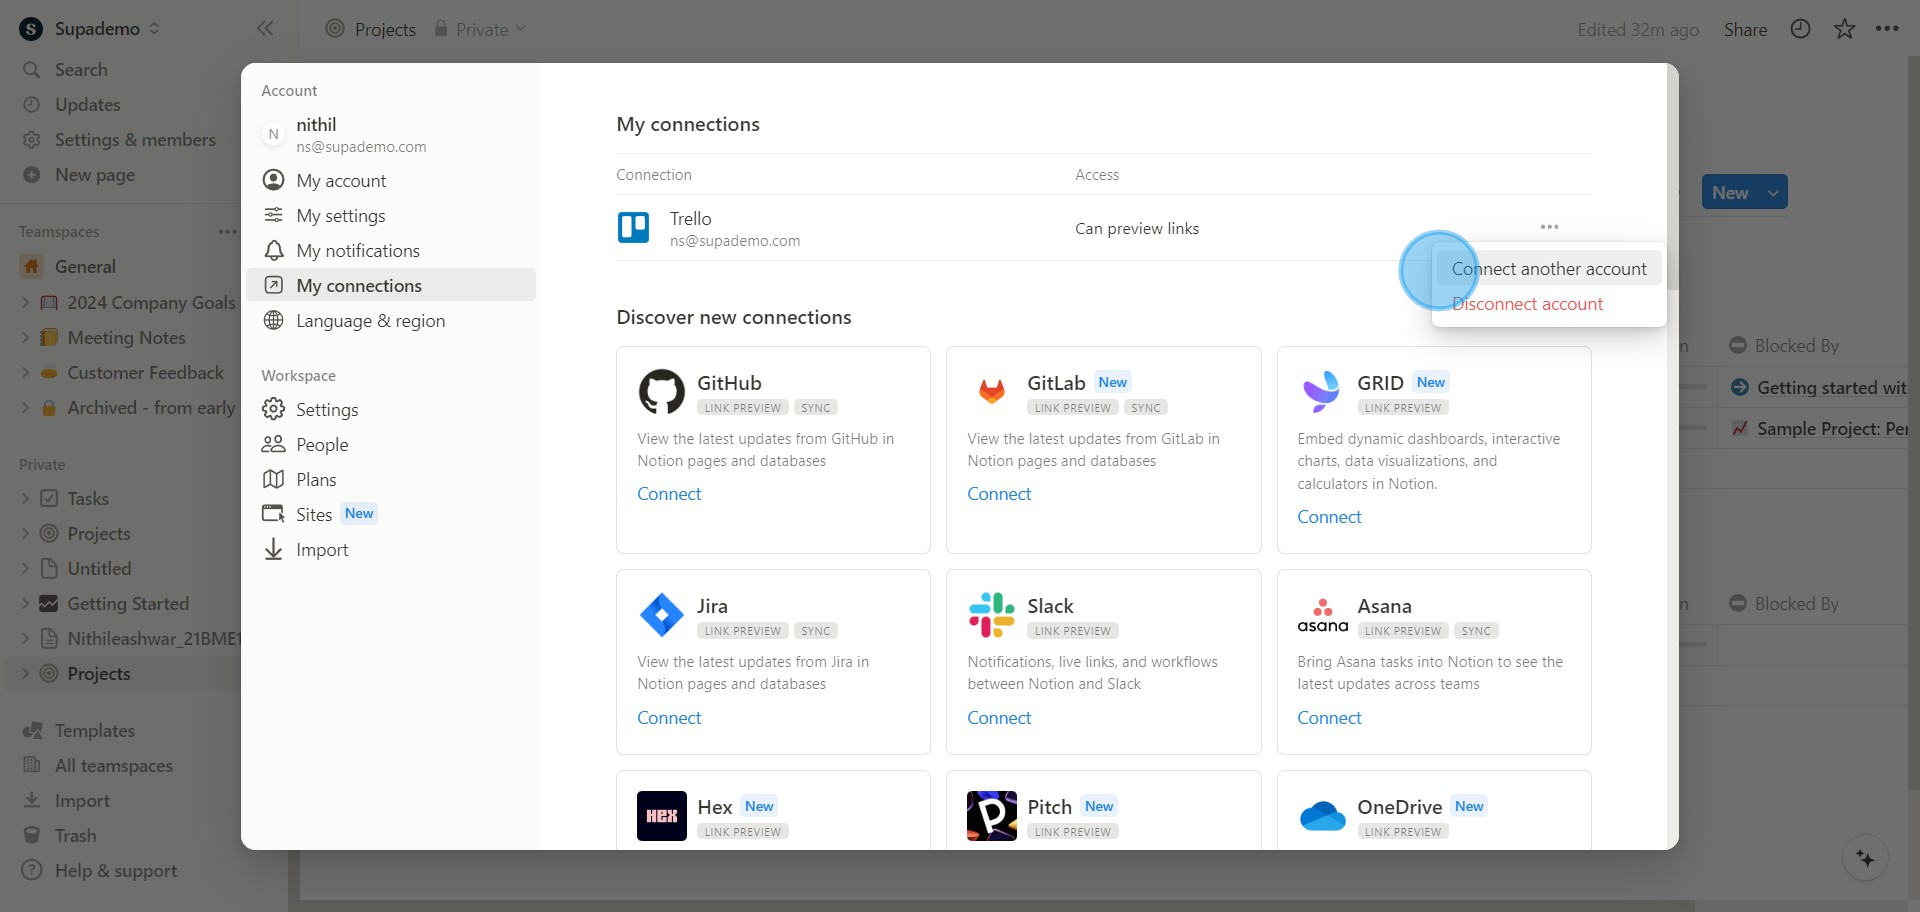The image size is (1920, 912).
Task: Open the blue New button dropdown arrow
Action: [x=1773, y=192]
